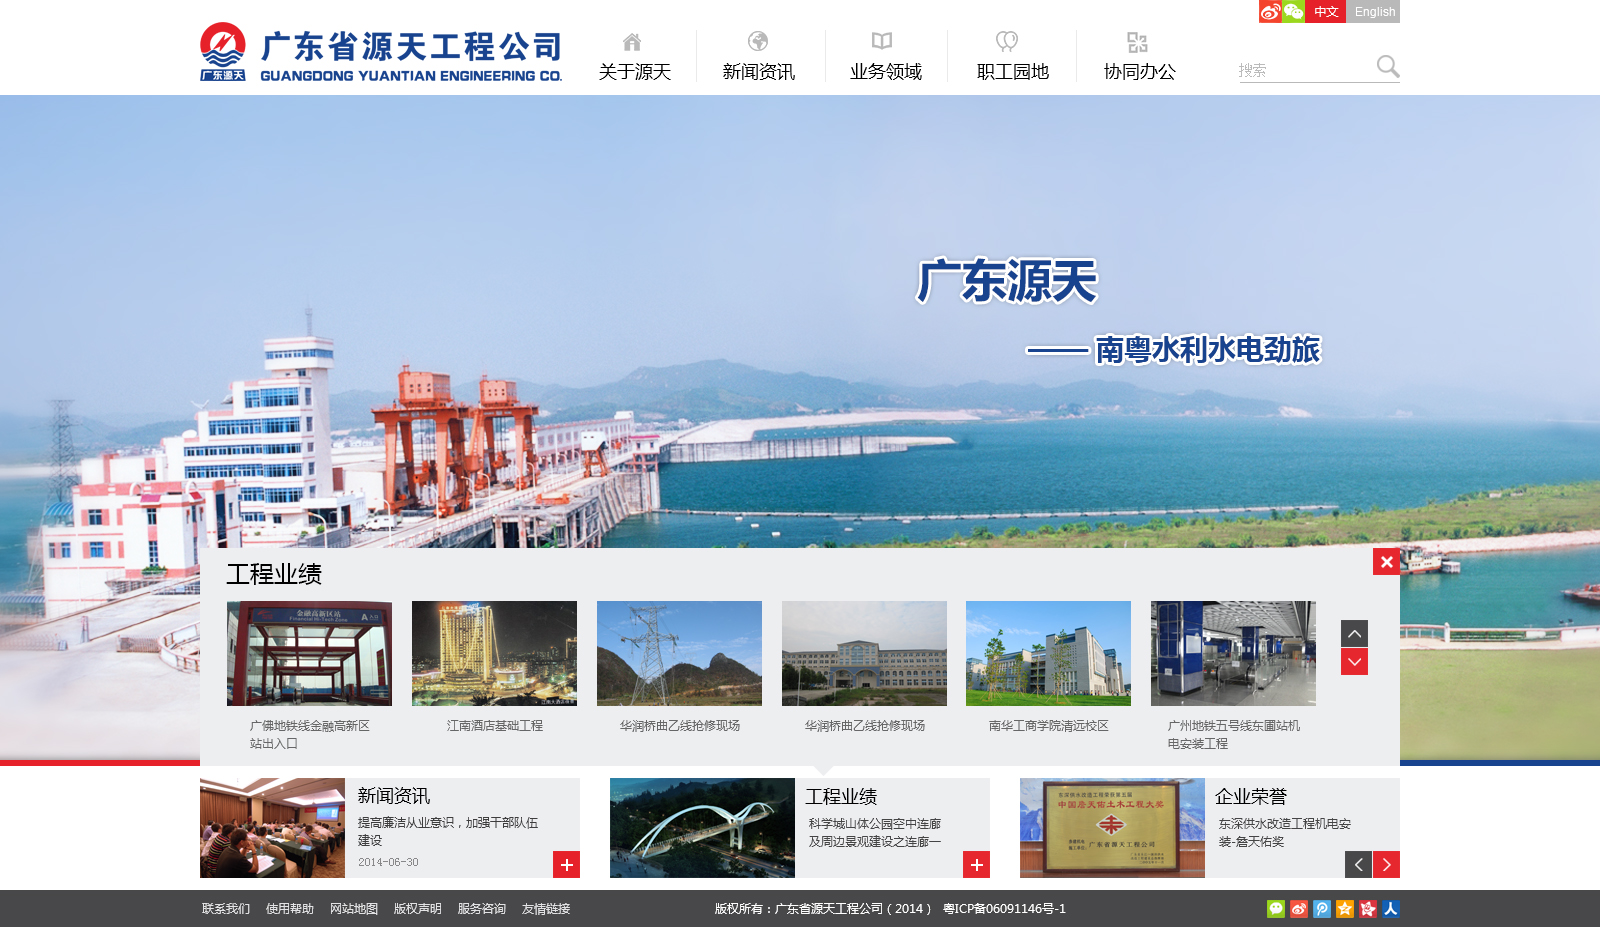Close the 工程业绩 panel with the red X
This screenshot has height=927, width=1600.
tap(1386, 562)
